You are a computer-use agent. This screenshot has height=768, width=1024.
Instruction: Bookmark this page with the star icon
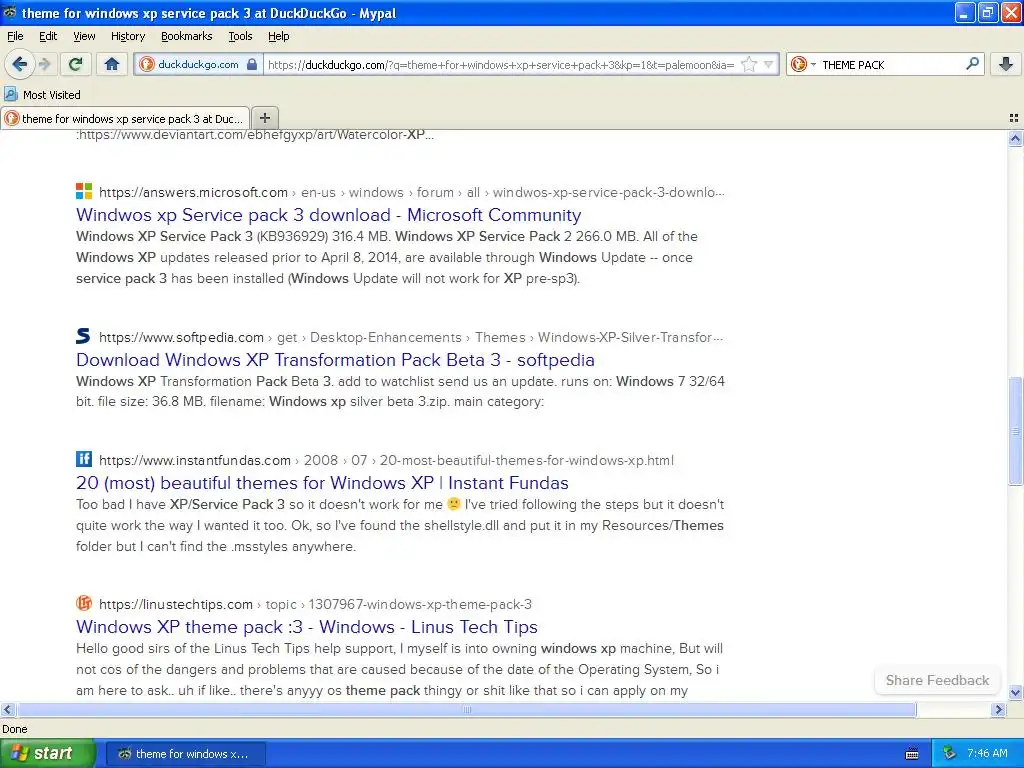749,64
